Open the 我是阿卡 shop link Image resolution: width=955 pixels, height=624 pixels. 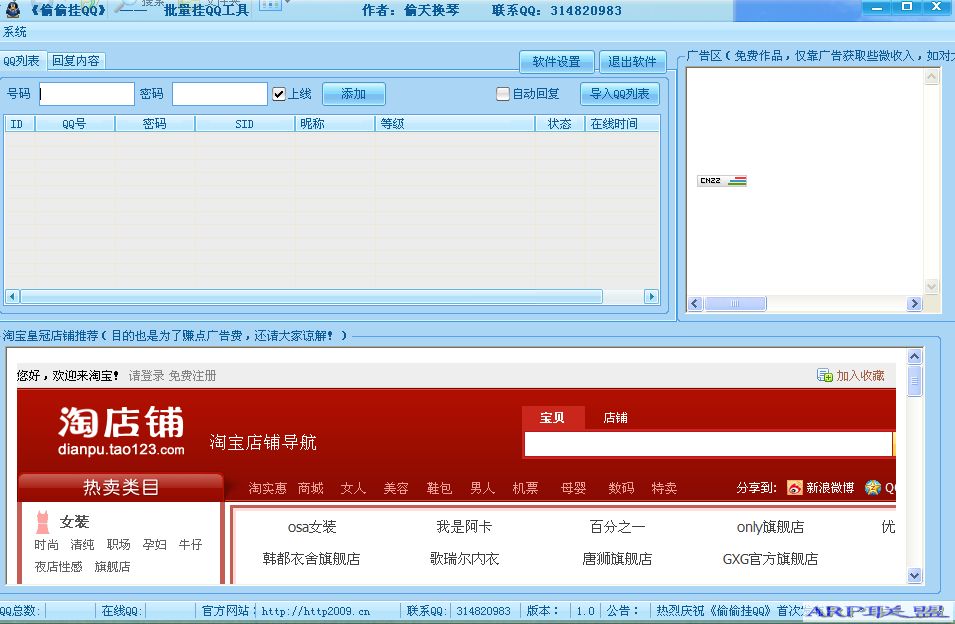(464, 527)
